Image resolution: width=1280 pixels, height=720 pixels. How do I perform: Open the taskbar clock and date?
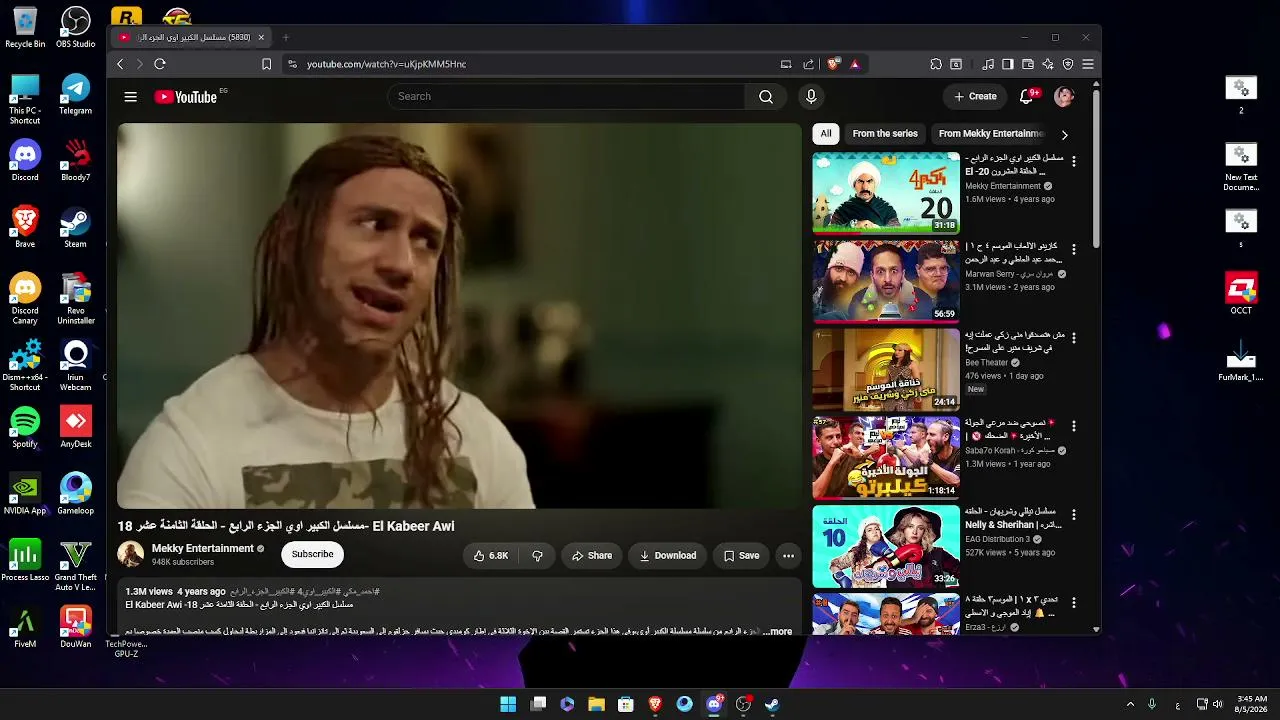click(x=1252, y=704)
